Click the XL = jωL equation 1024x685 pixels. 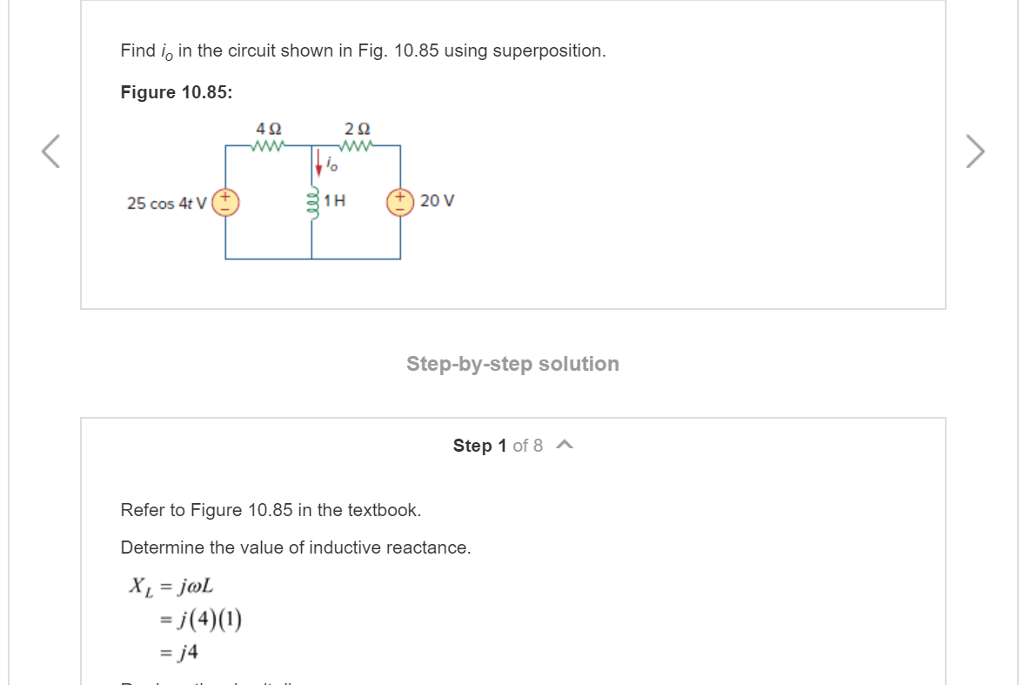point(171,586)
